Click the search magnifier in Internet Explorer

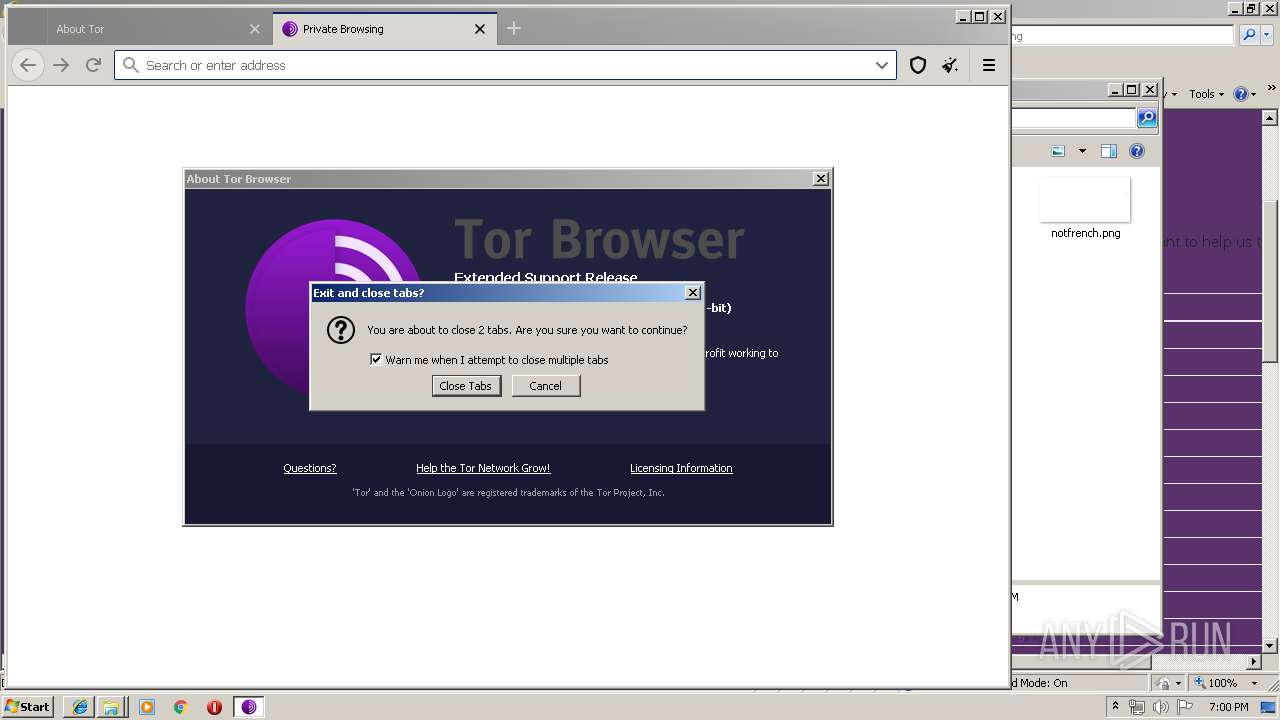1249,35
